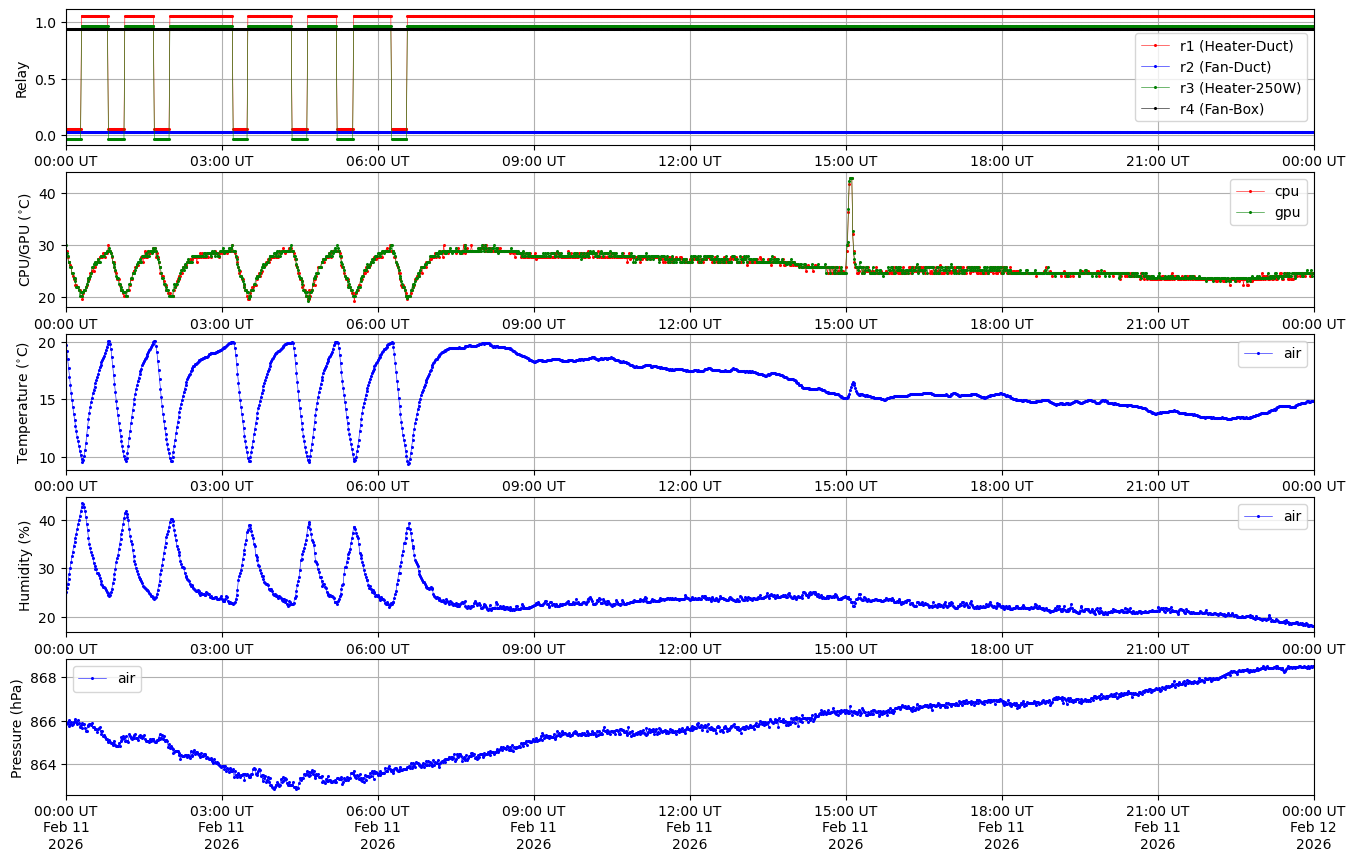The image size is (1355, 861).
Task: Click the CPU/GPU spike peak after 15:00 UT
Action: coord(850,179)
